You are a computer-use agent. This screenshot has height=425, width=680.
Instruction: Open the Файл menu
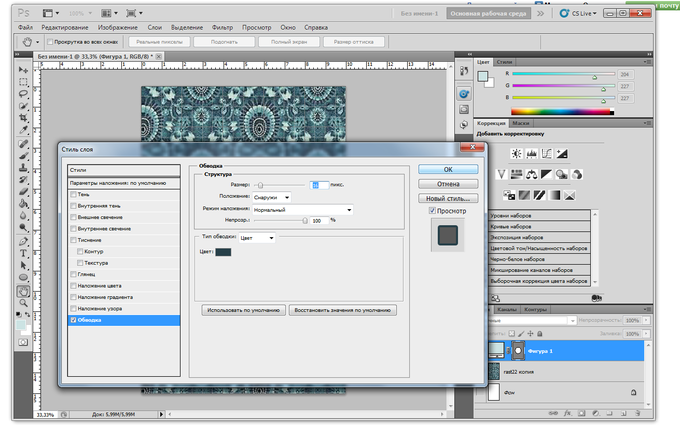coord(25,27)
